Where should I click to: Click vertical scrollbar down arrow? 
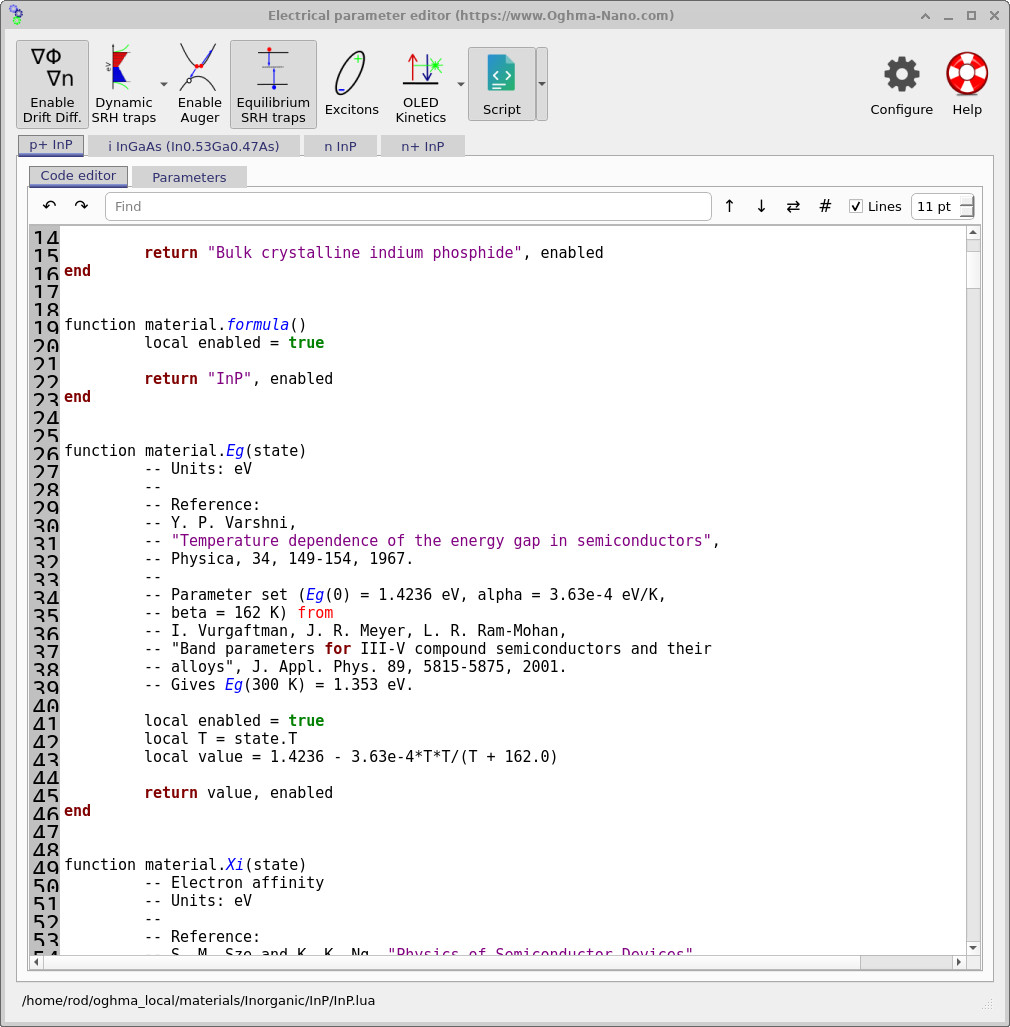[973, 948]
